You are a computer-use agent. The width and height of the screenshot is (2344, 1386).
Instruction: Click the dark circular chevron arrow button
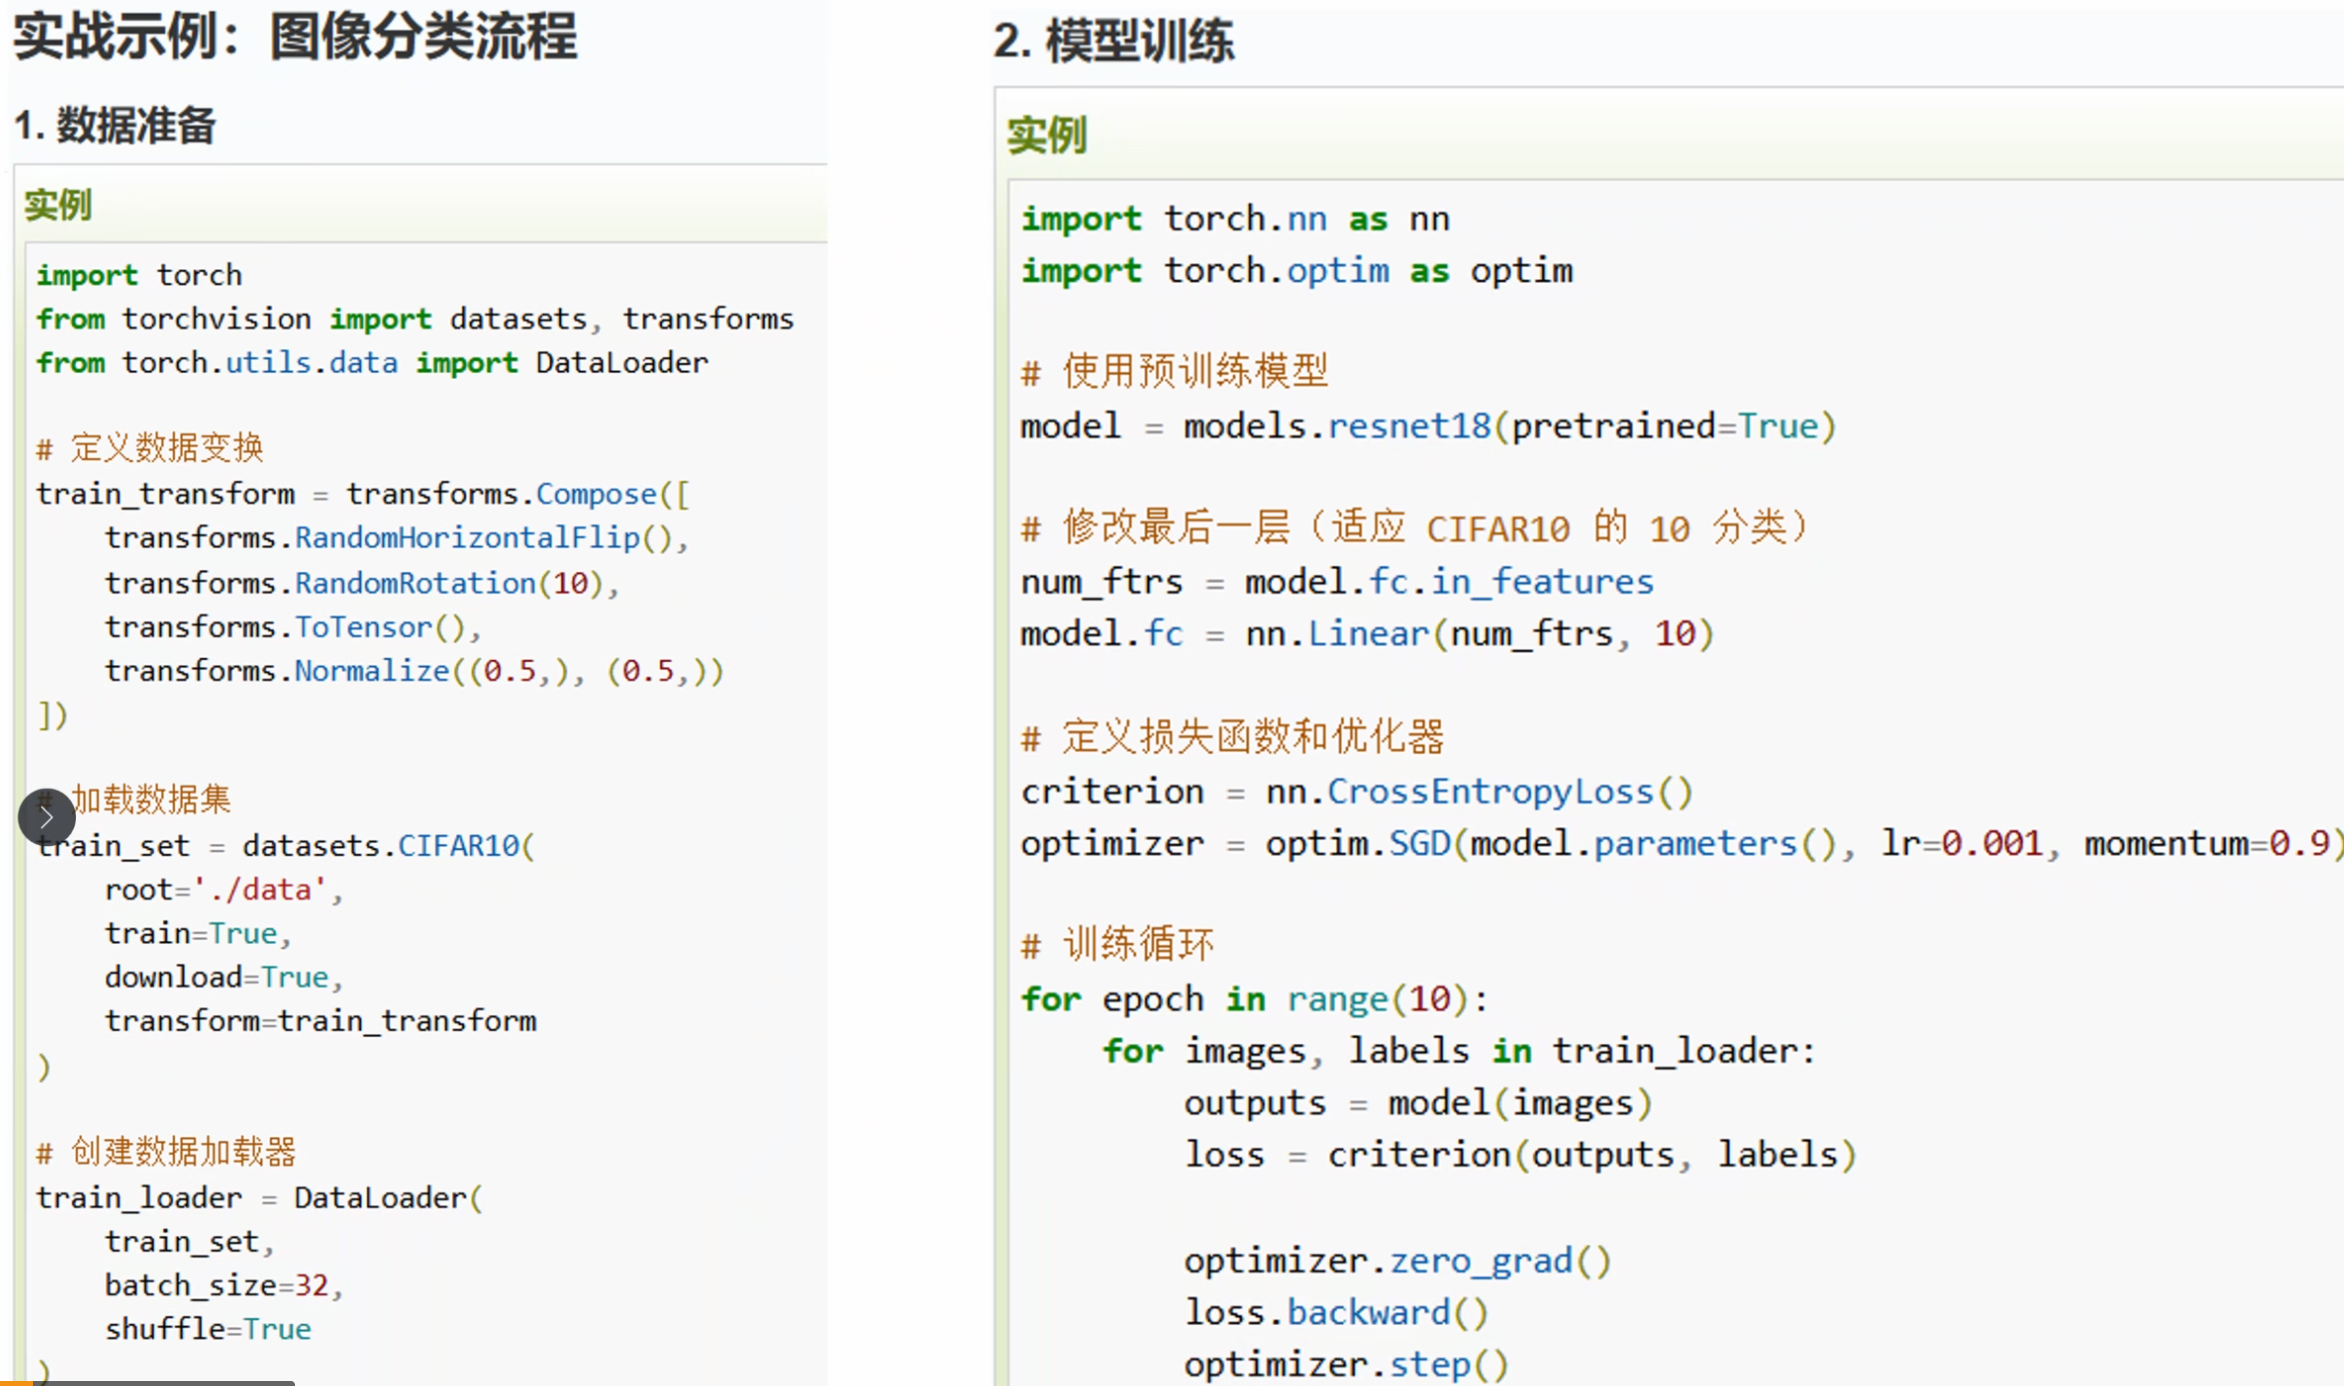pyautogui.click(x=46, y=817)
